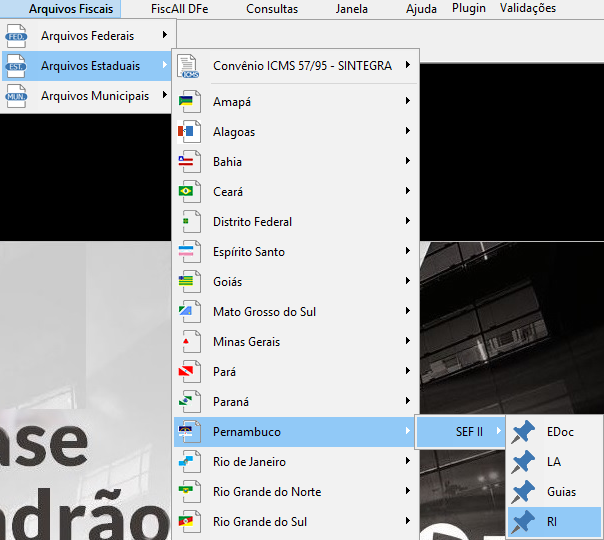
Task: Choose the Alagoas label
Action: click(x=234, y=132)
